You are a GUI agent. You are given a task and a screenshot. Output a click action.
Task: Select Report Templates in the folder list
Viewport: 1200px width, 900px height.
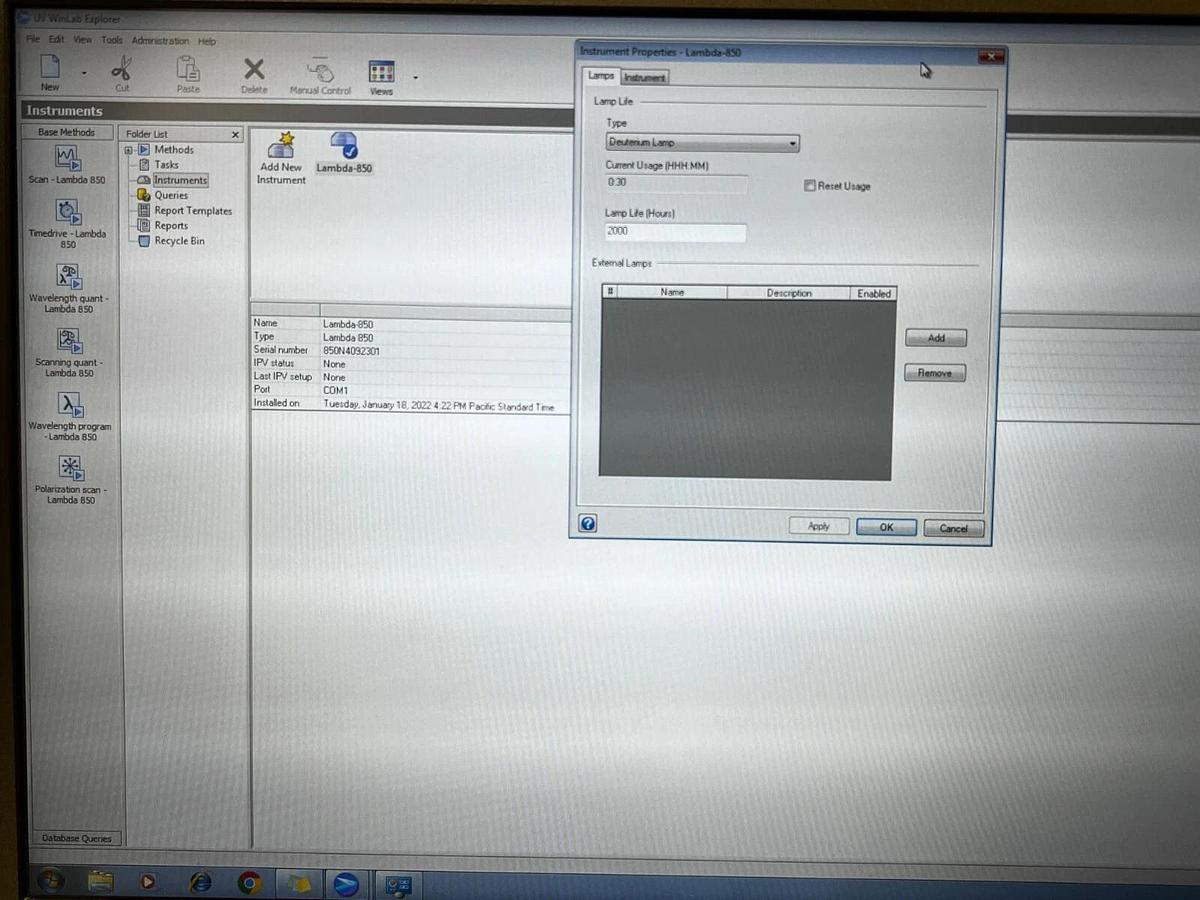pyautogui.click(x=192, y=211)
